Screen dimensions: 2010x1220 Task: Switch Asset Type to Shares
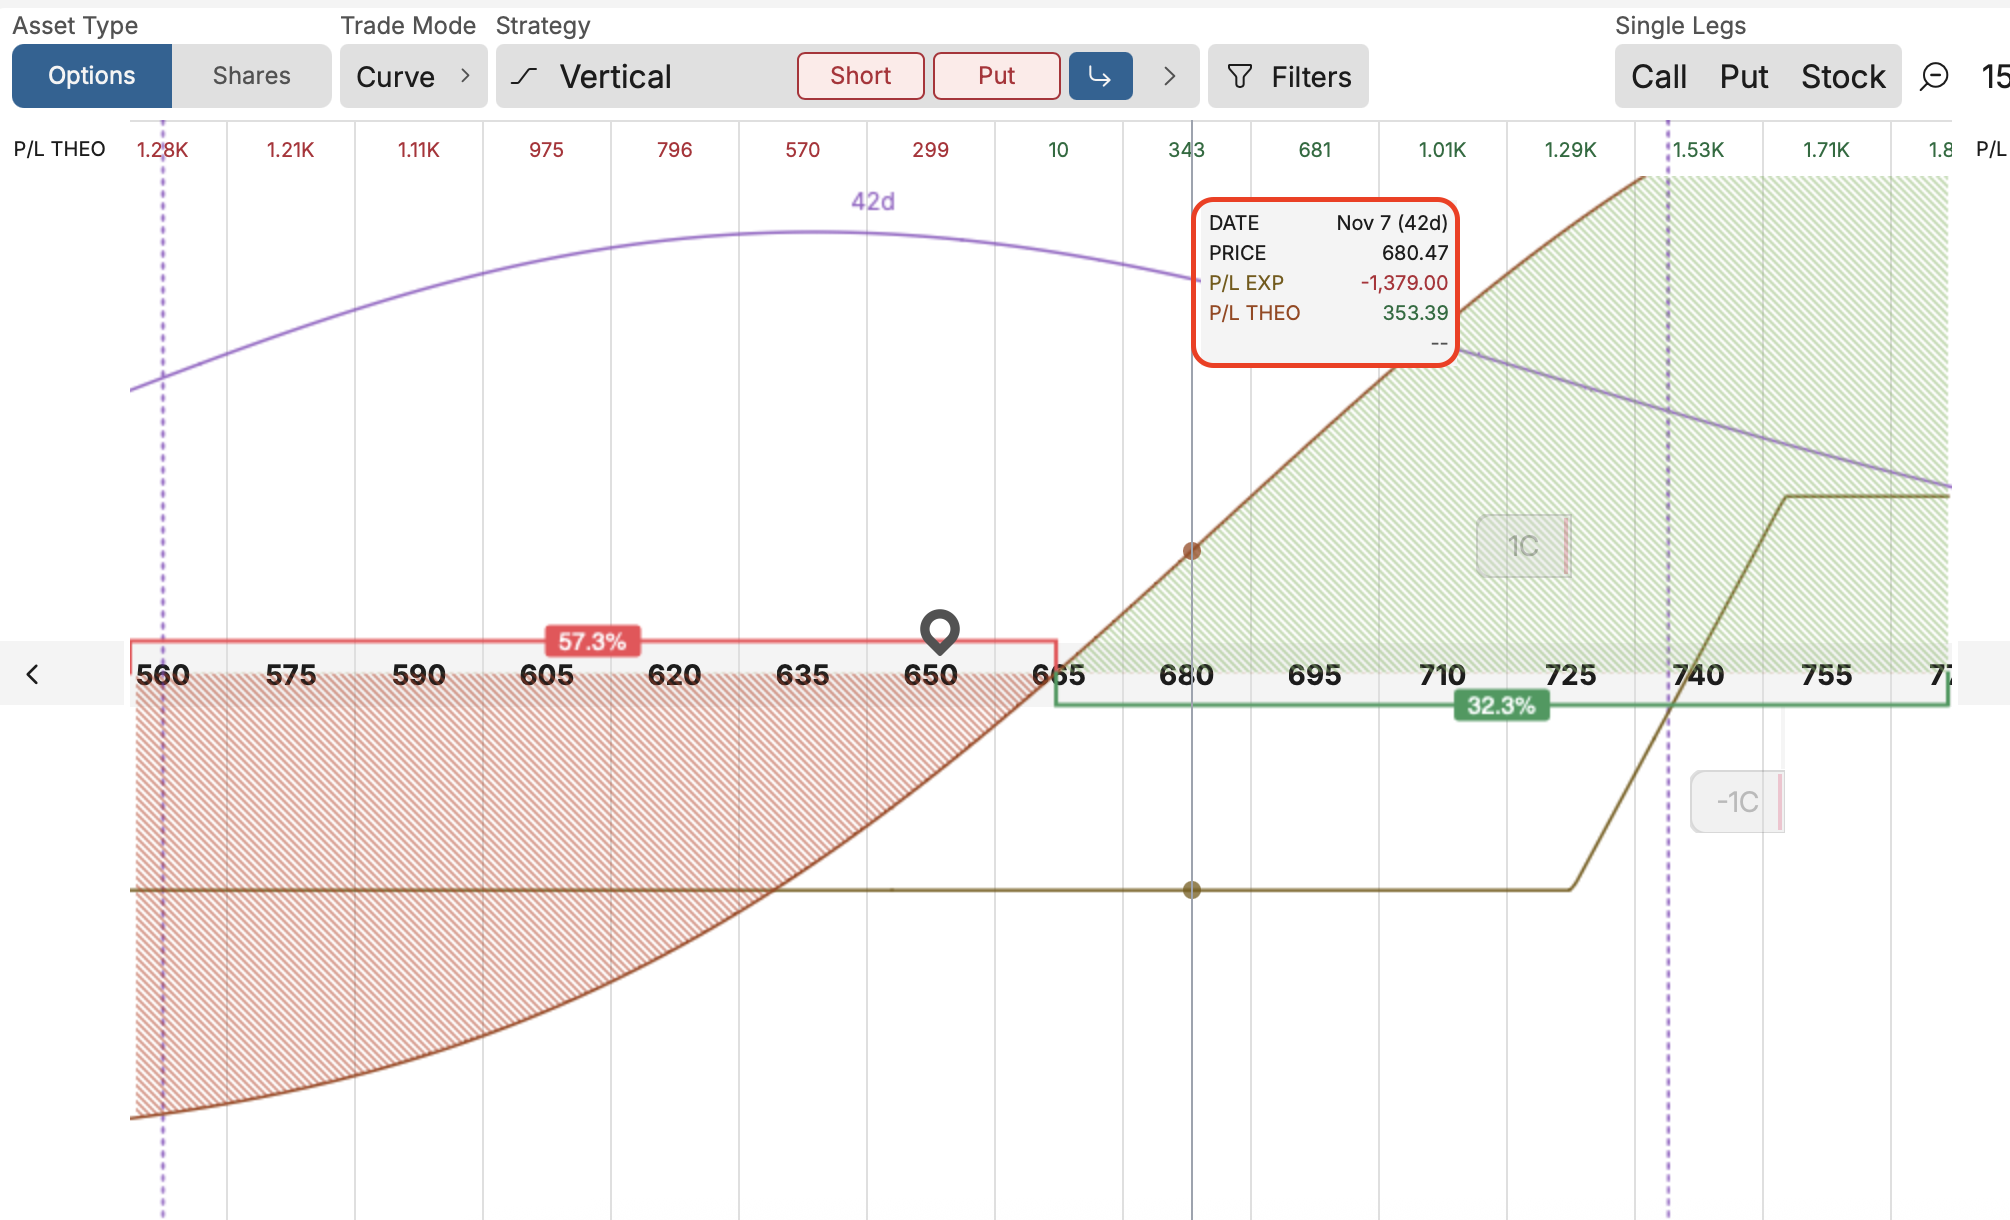(x=251, y=76)
